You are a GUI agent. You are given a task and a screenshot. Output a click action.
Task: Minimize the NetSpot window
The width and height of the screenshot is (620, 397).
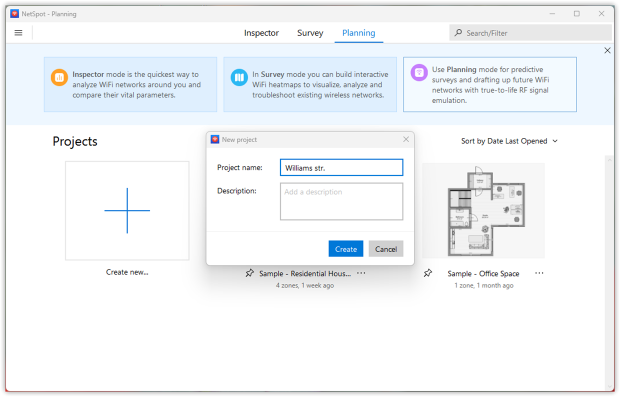click(552, 14)
